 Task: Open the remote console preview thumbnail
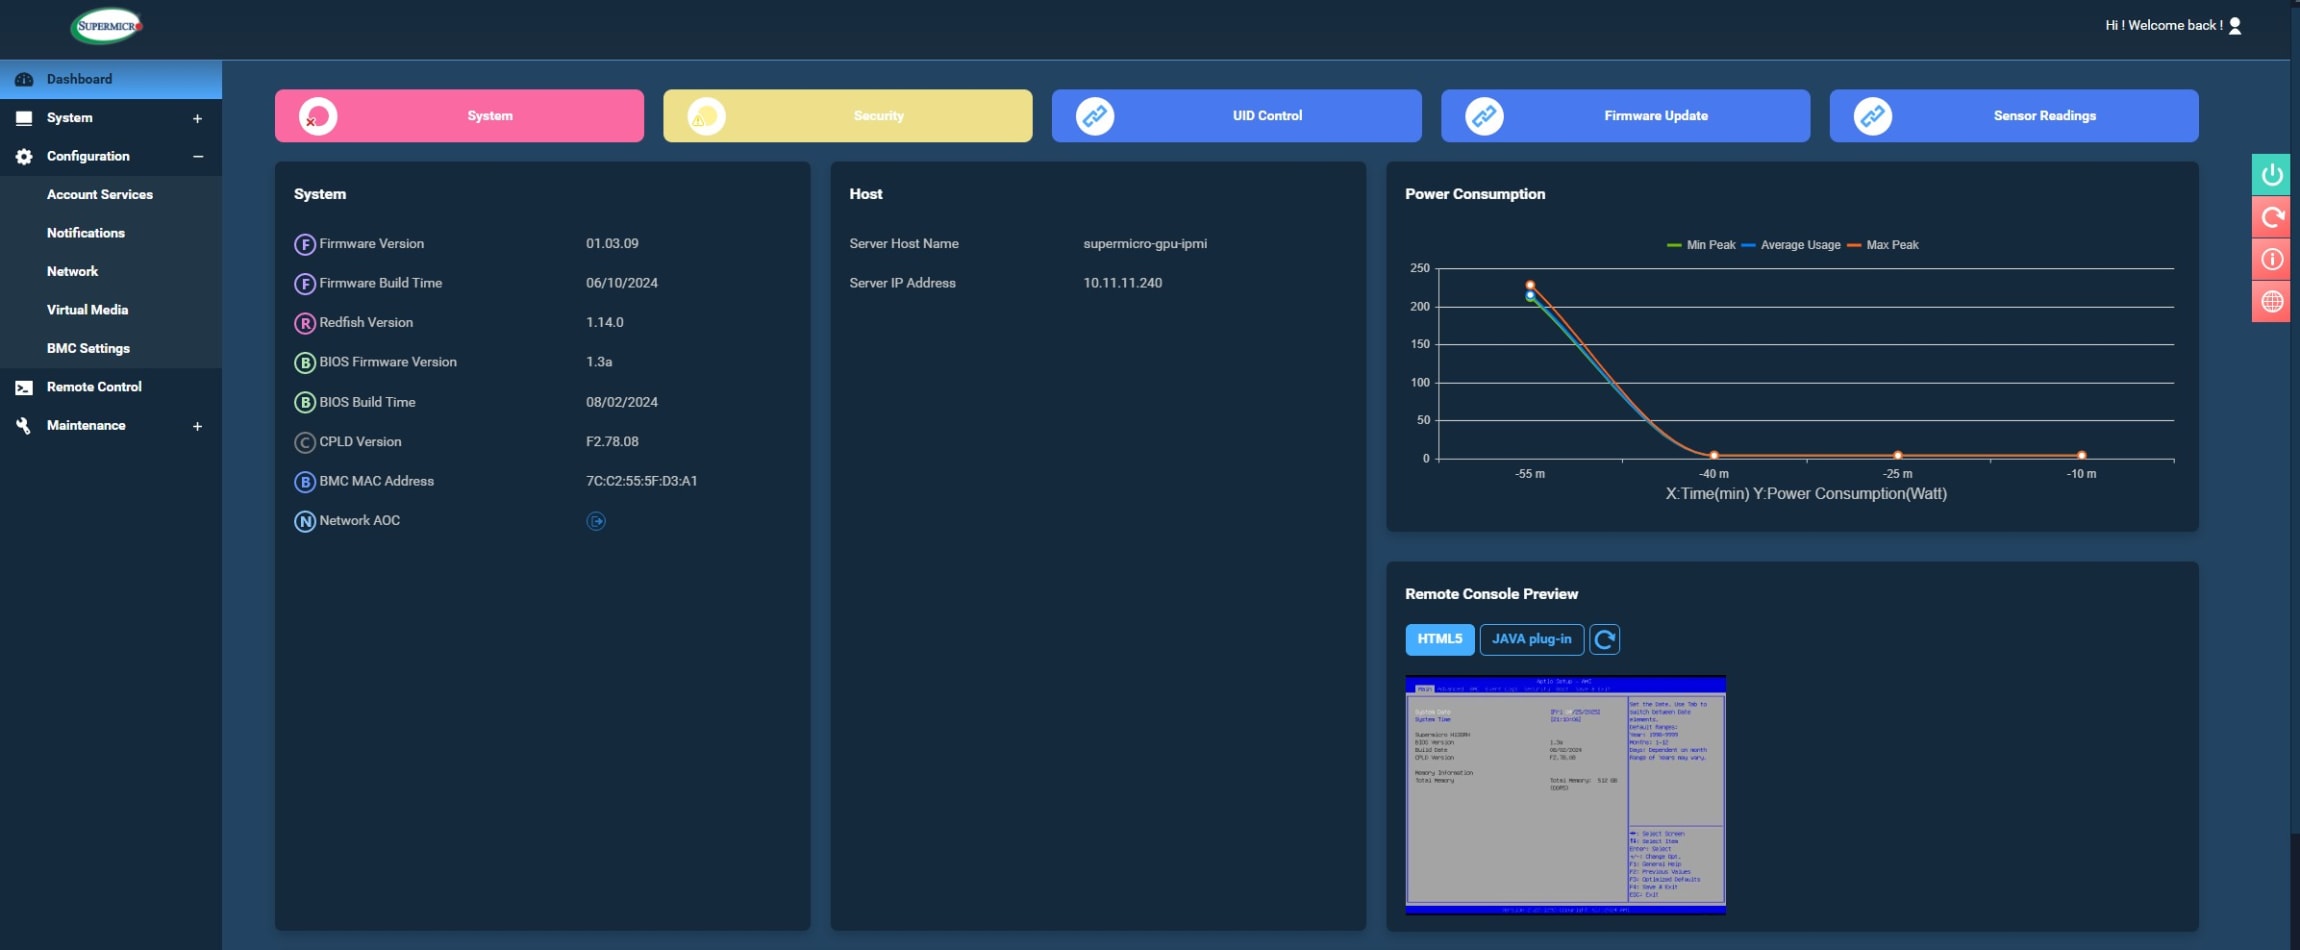(x=1565, y=795)
